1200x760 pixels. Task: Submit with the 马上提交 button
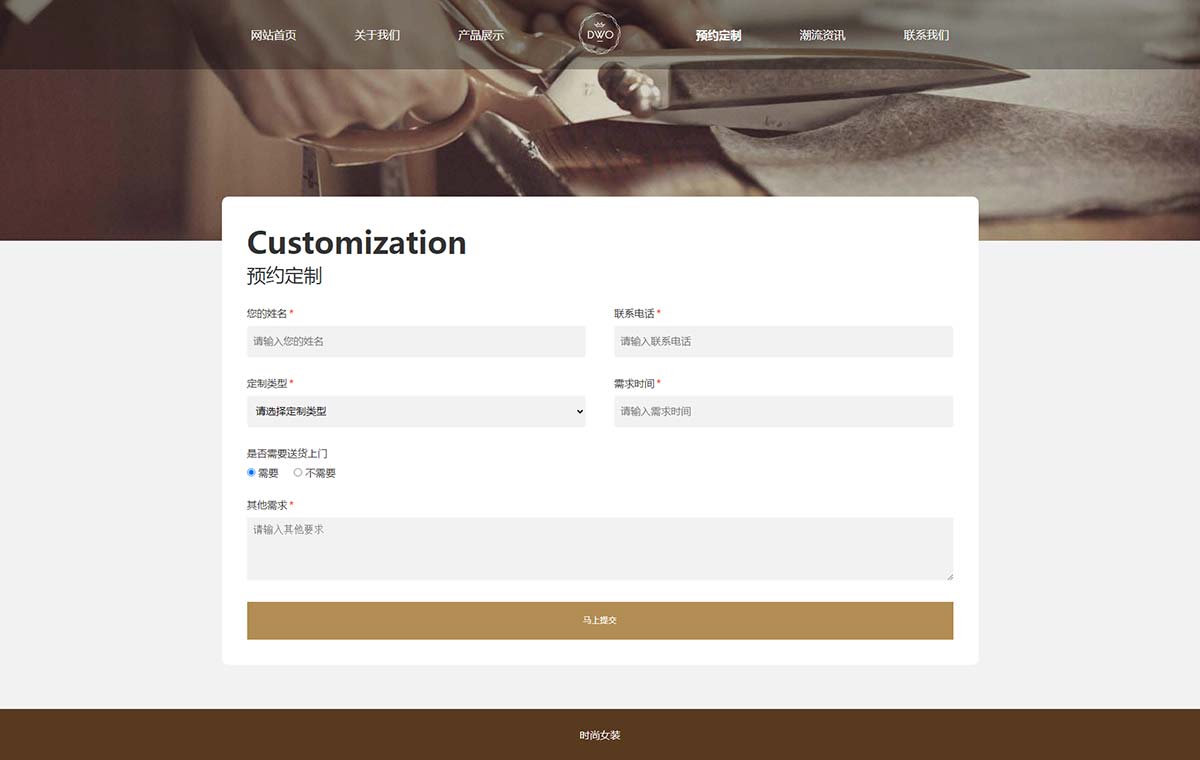point(600,620)
